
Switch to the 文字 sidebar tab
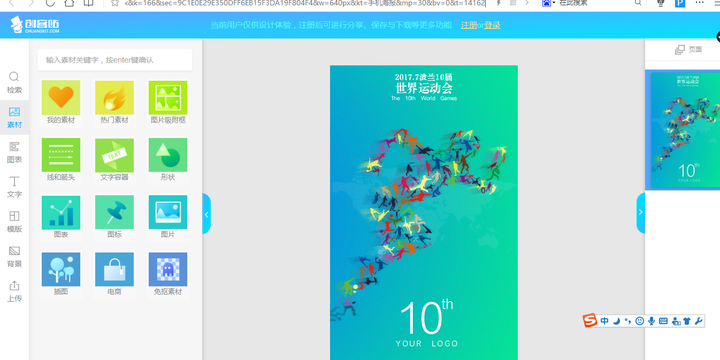(x=14, y=187)
